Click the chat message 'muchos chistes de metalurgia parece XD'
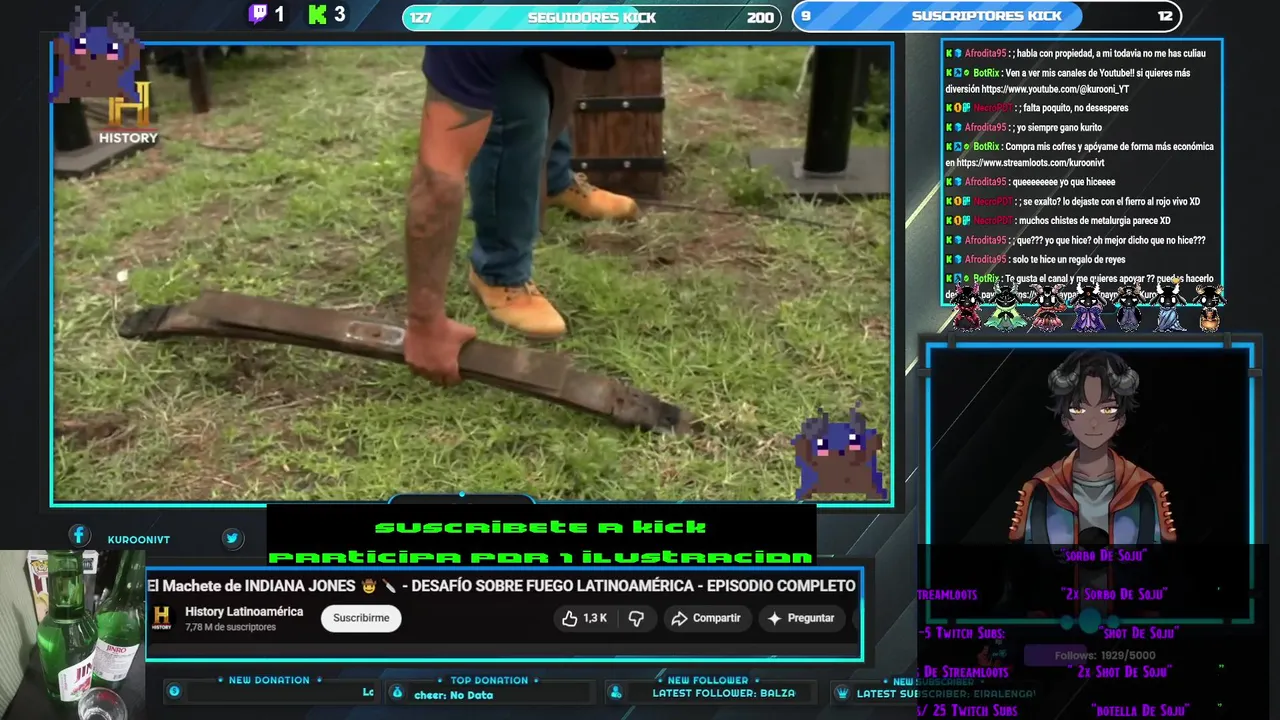The width and height of the screenshot is (1280, 720). pos(1094,221)
